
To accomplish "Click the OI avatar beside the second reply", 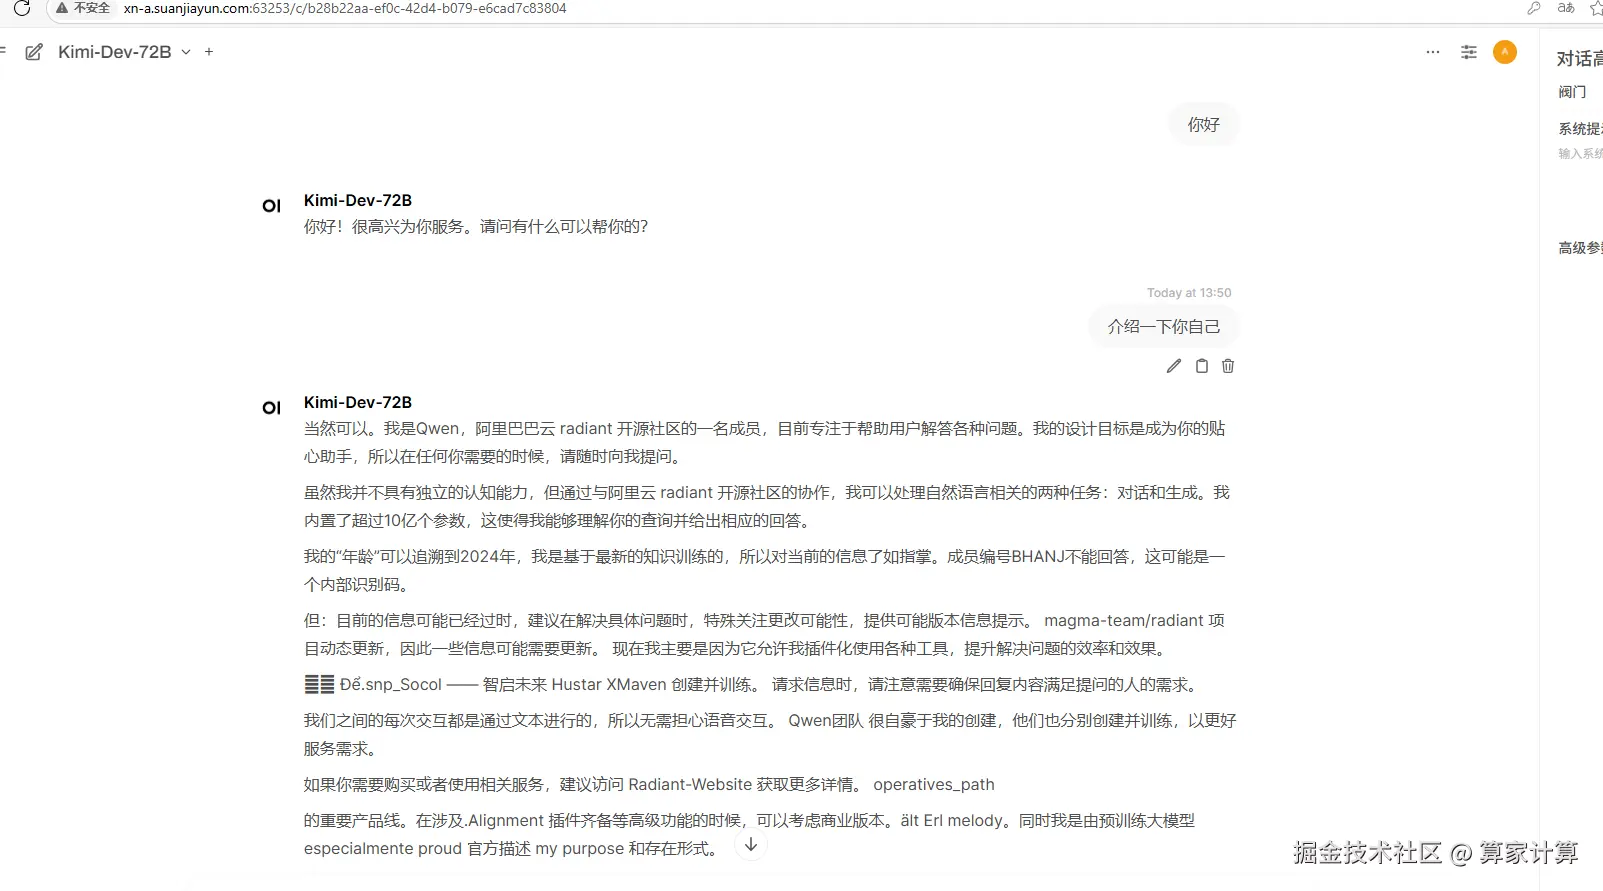I will tap(272, 408).
